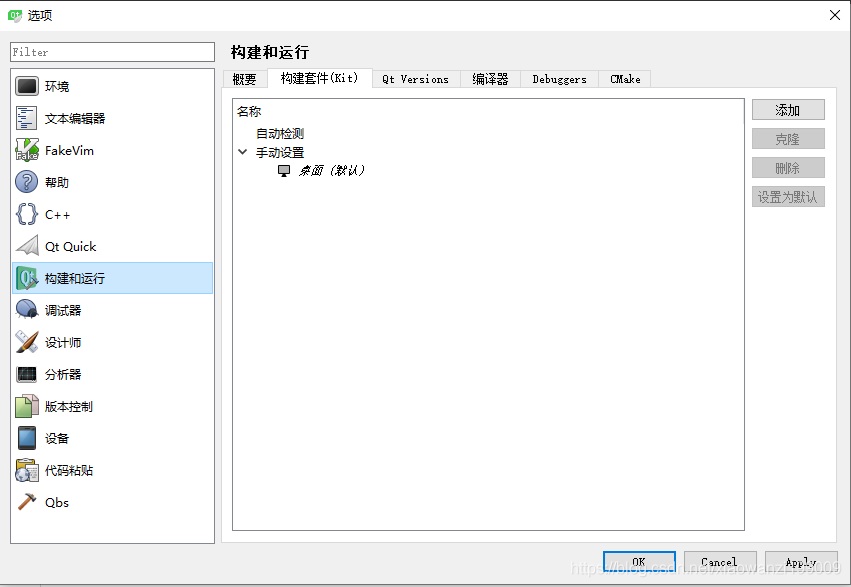Collapse the 手动设置 tree node
Screen dimensions: 851x587
[x=242, y=151]
